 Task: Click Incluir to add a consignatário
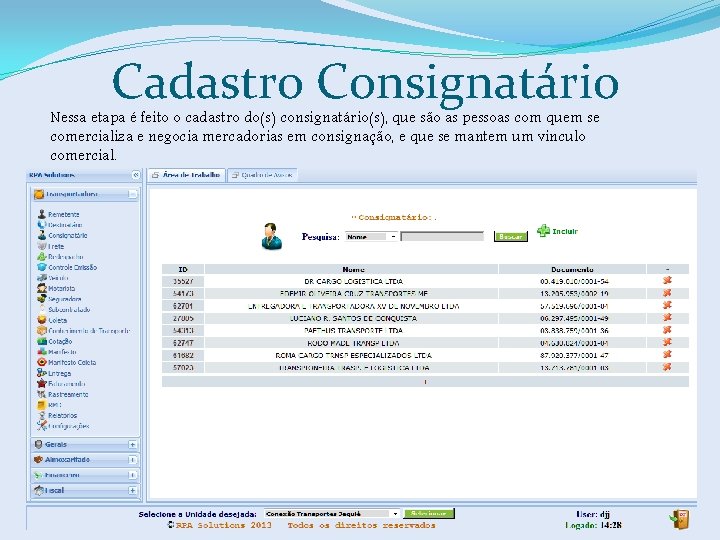click(557, 231)
